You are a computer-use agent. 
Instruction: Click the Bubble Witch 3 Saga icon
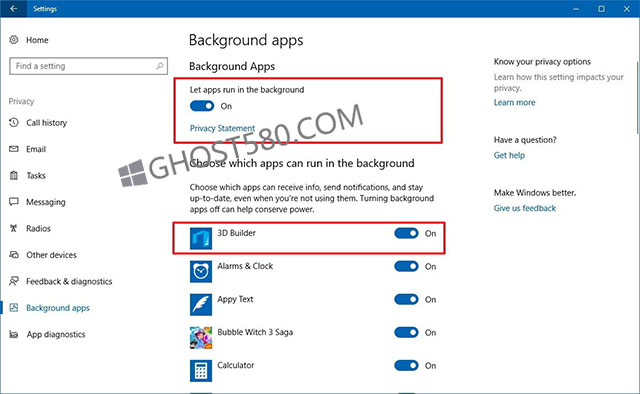tap(201, 338)
